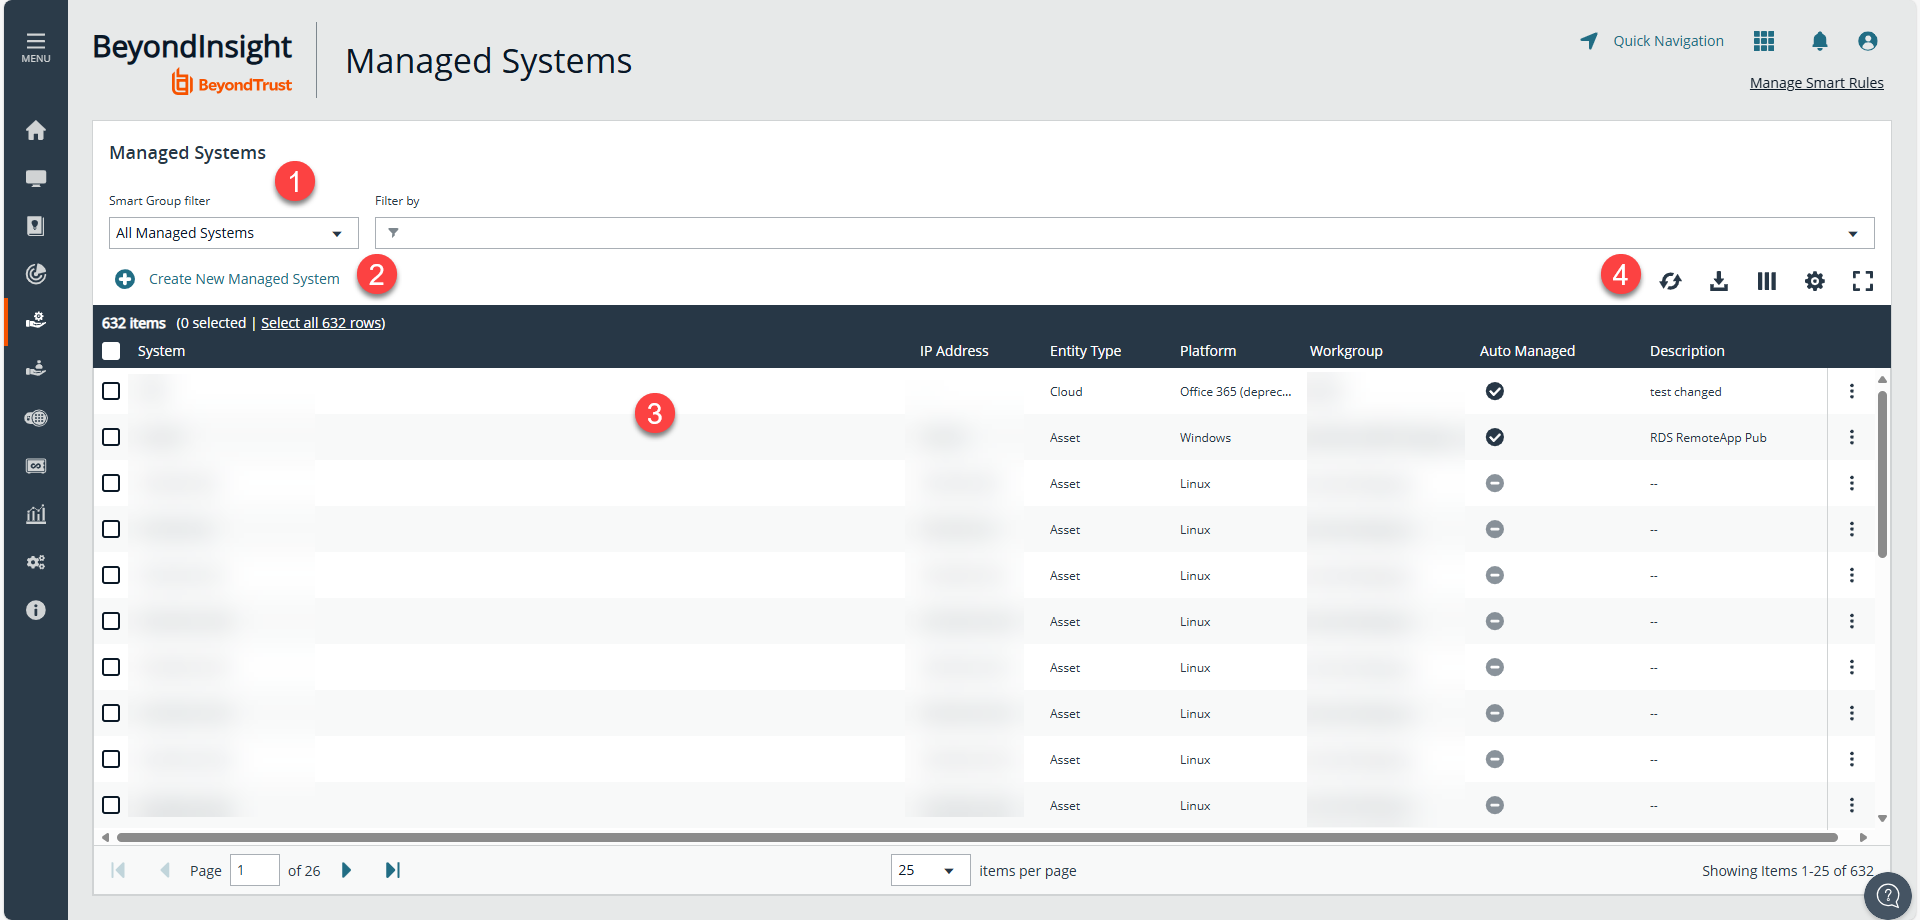The height and width of the screenshot is (920, 1920).
Task: Click the 'test changed' description cell
Action: pos(1686,392)
